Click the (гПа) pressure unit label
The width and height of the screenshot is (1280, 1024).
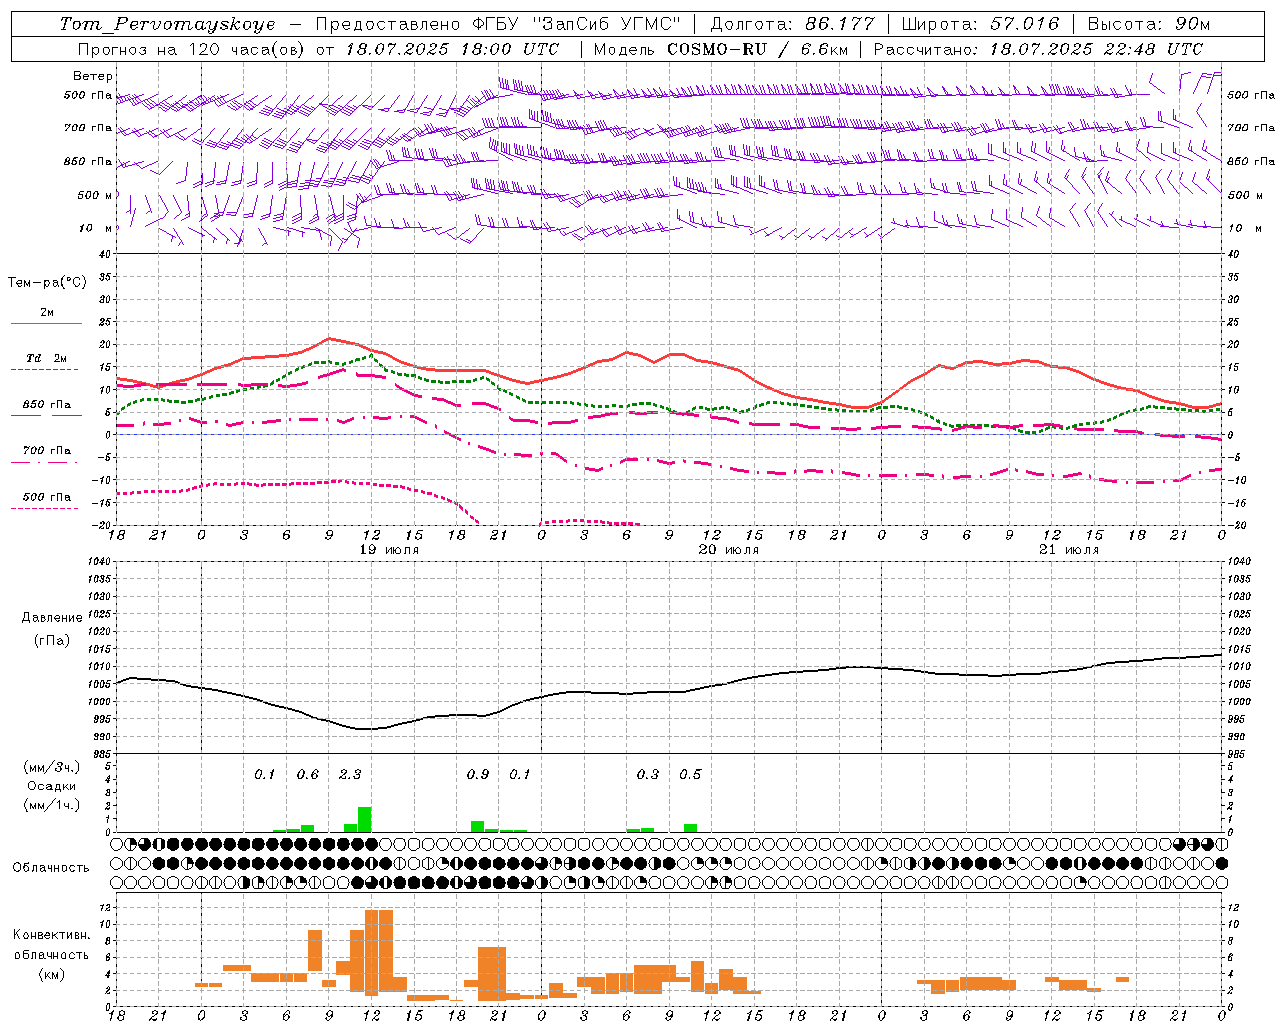(52, 641)
